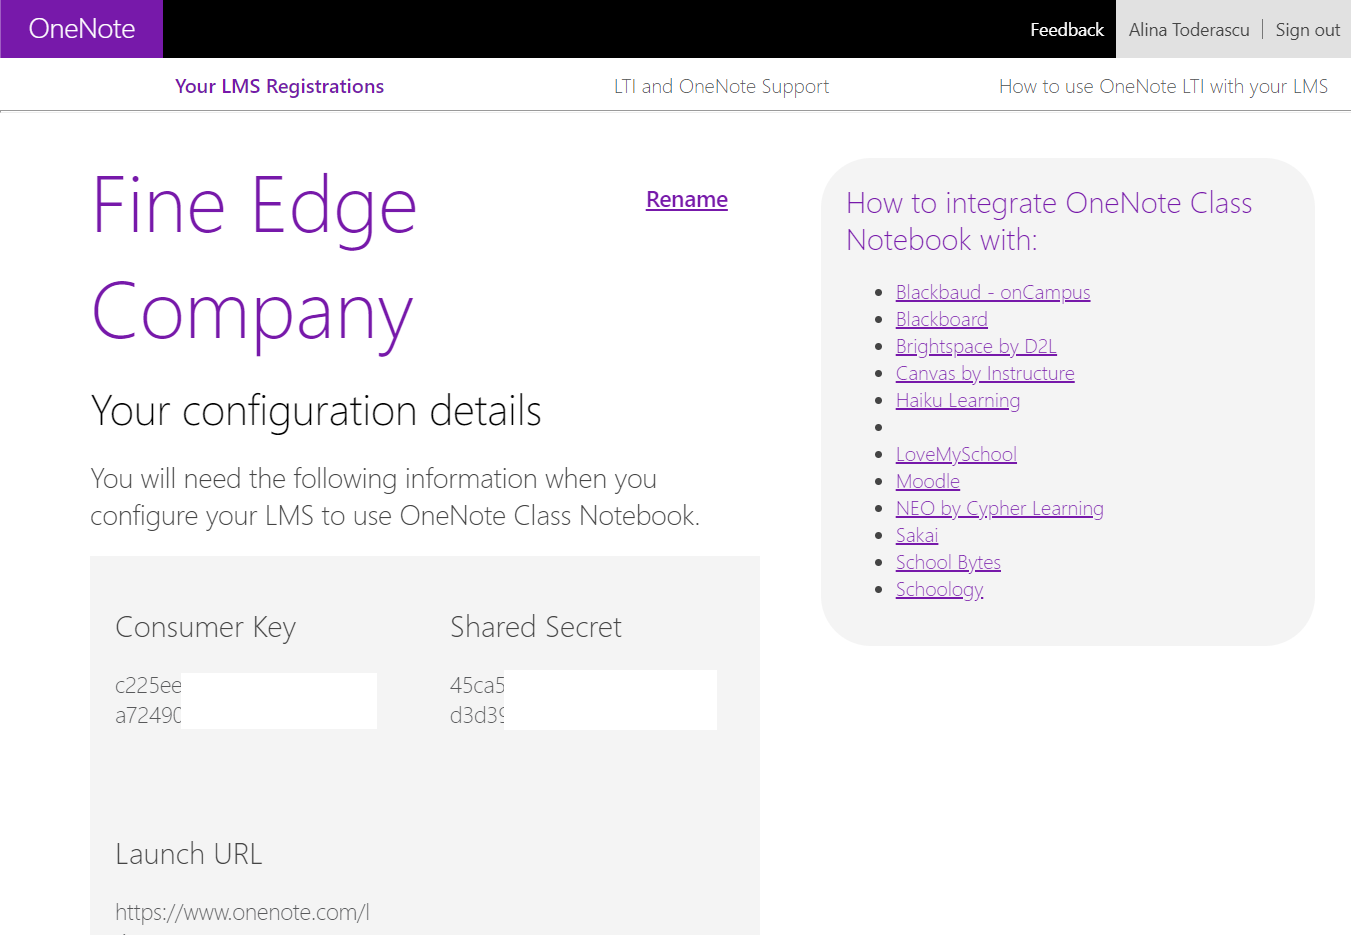This screenshot has height=935, width=1351.
Task: Open How to use OneNote LTI tab
Action: click(1163, 86)
